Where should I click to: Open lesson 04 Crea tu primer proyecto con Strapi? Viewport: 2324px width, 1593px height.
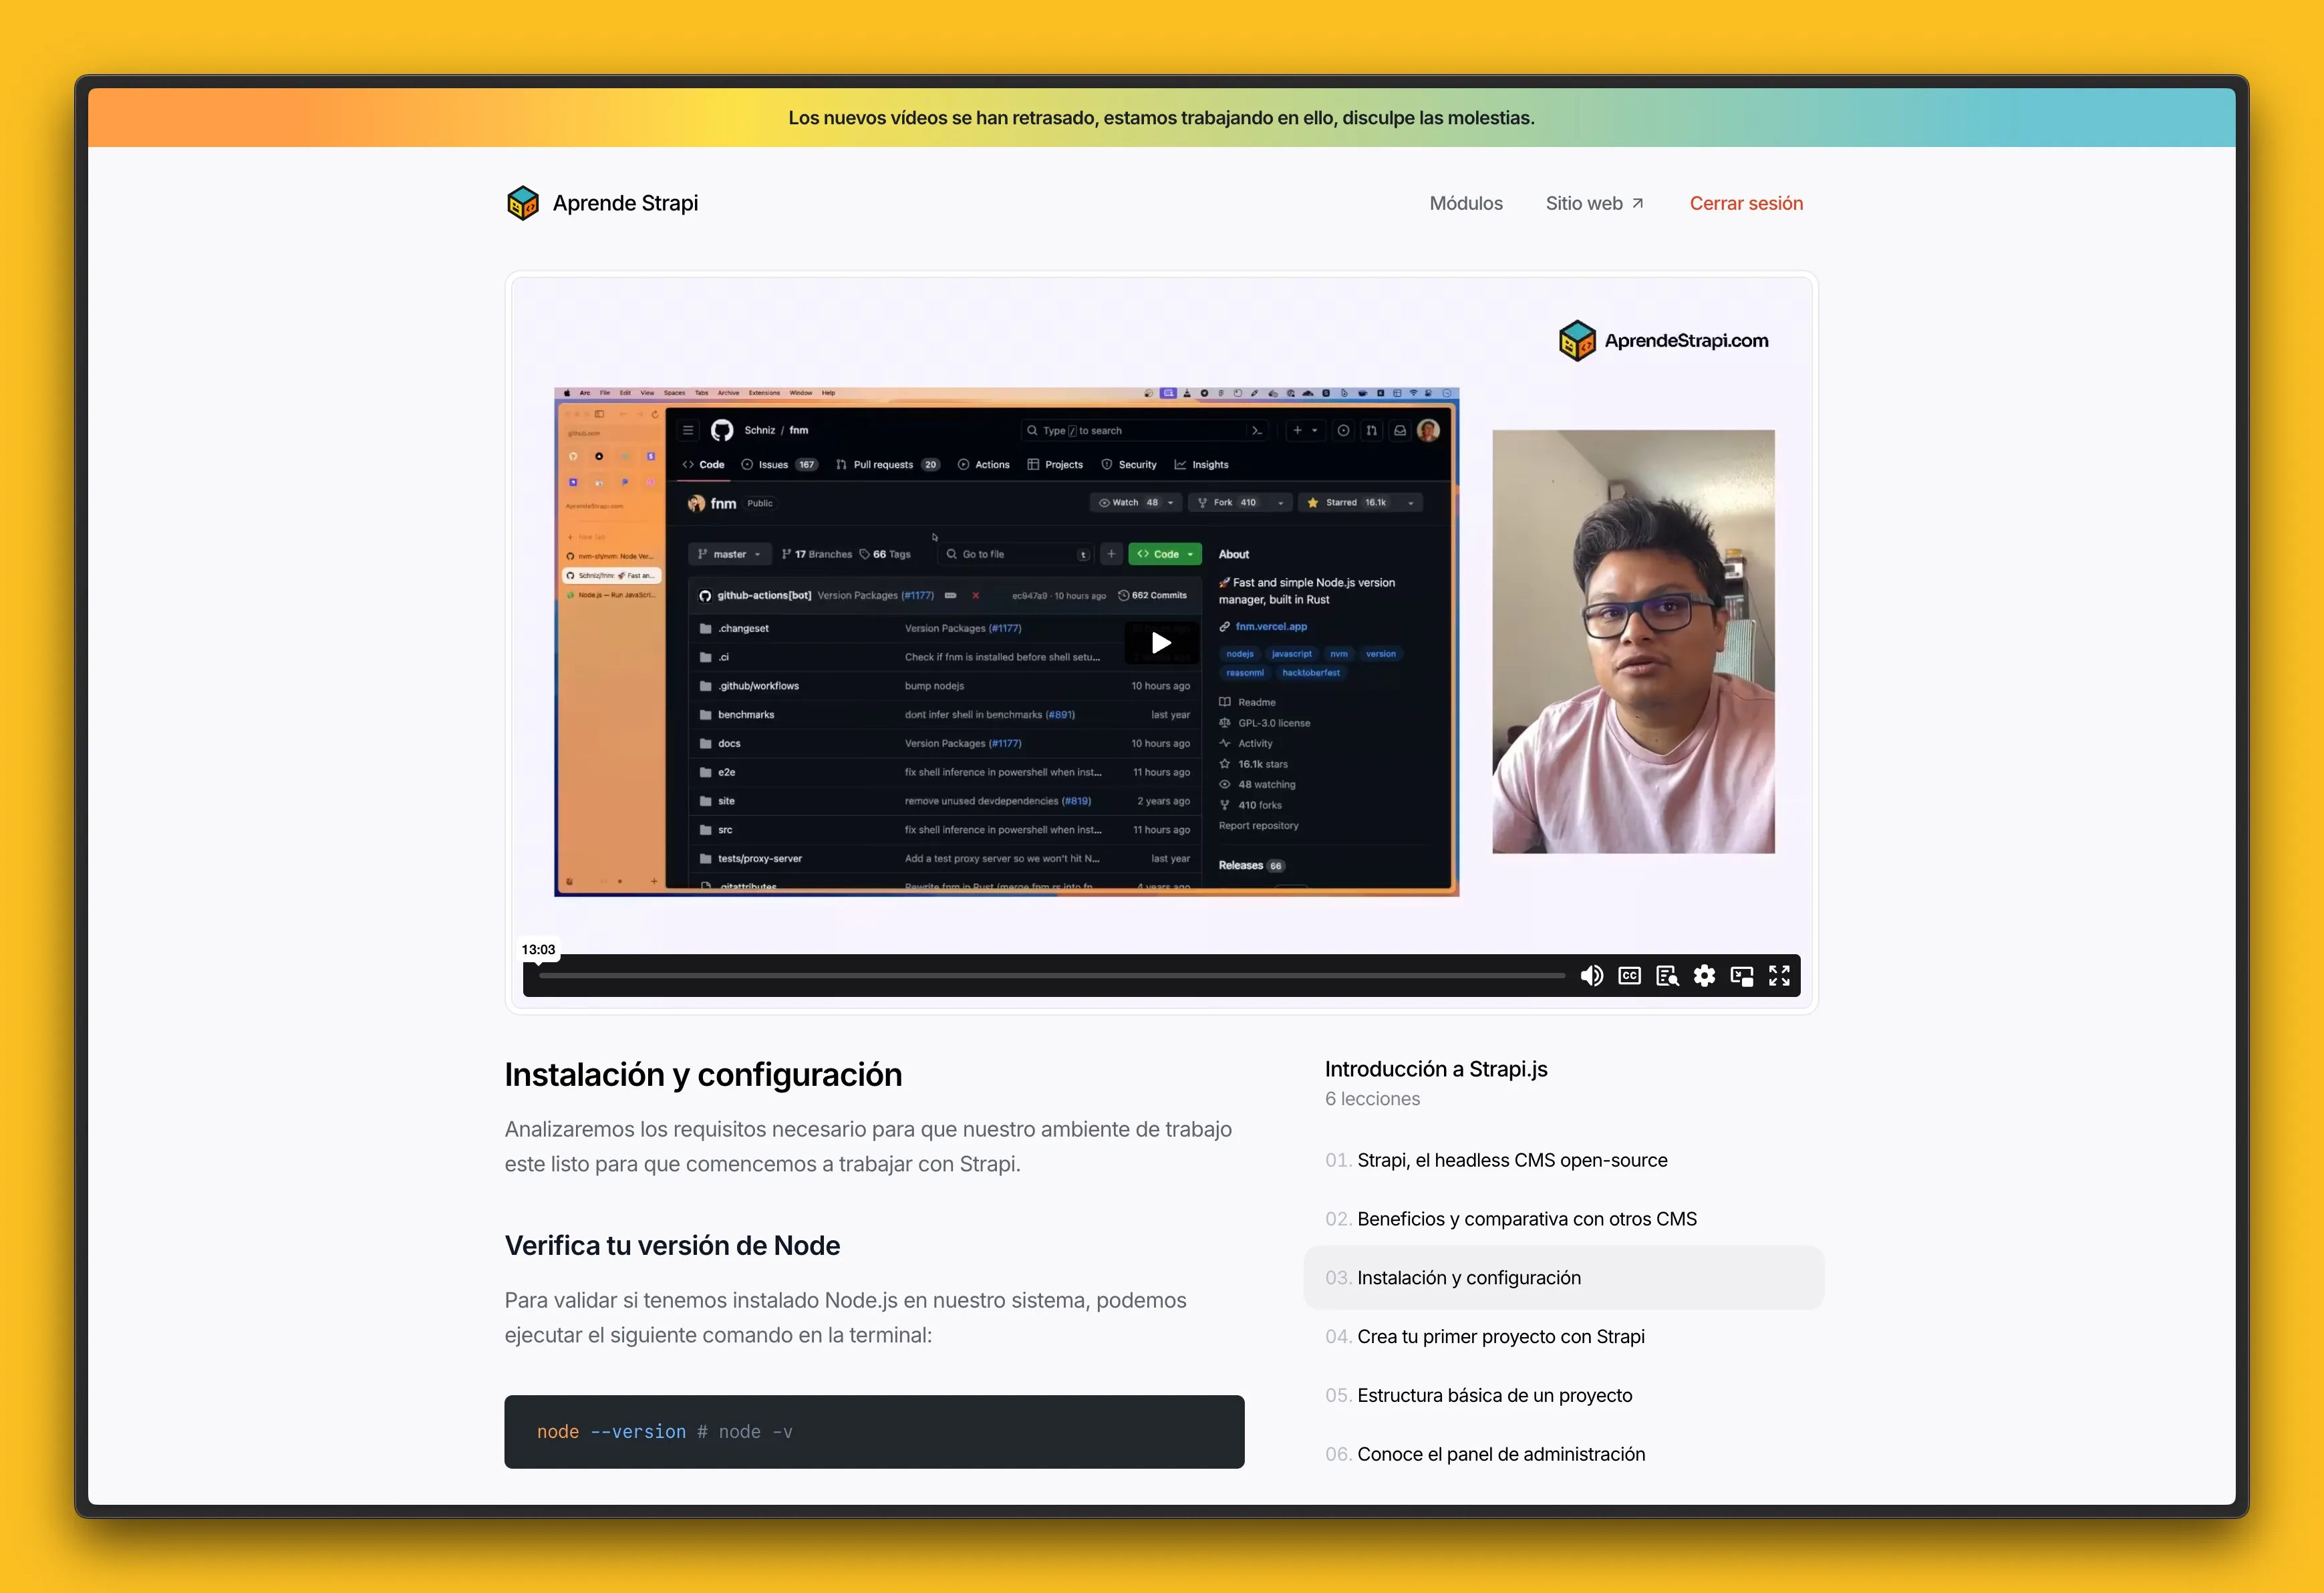point(1485,1336)
